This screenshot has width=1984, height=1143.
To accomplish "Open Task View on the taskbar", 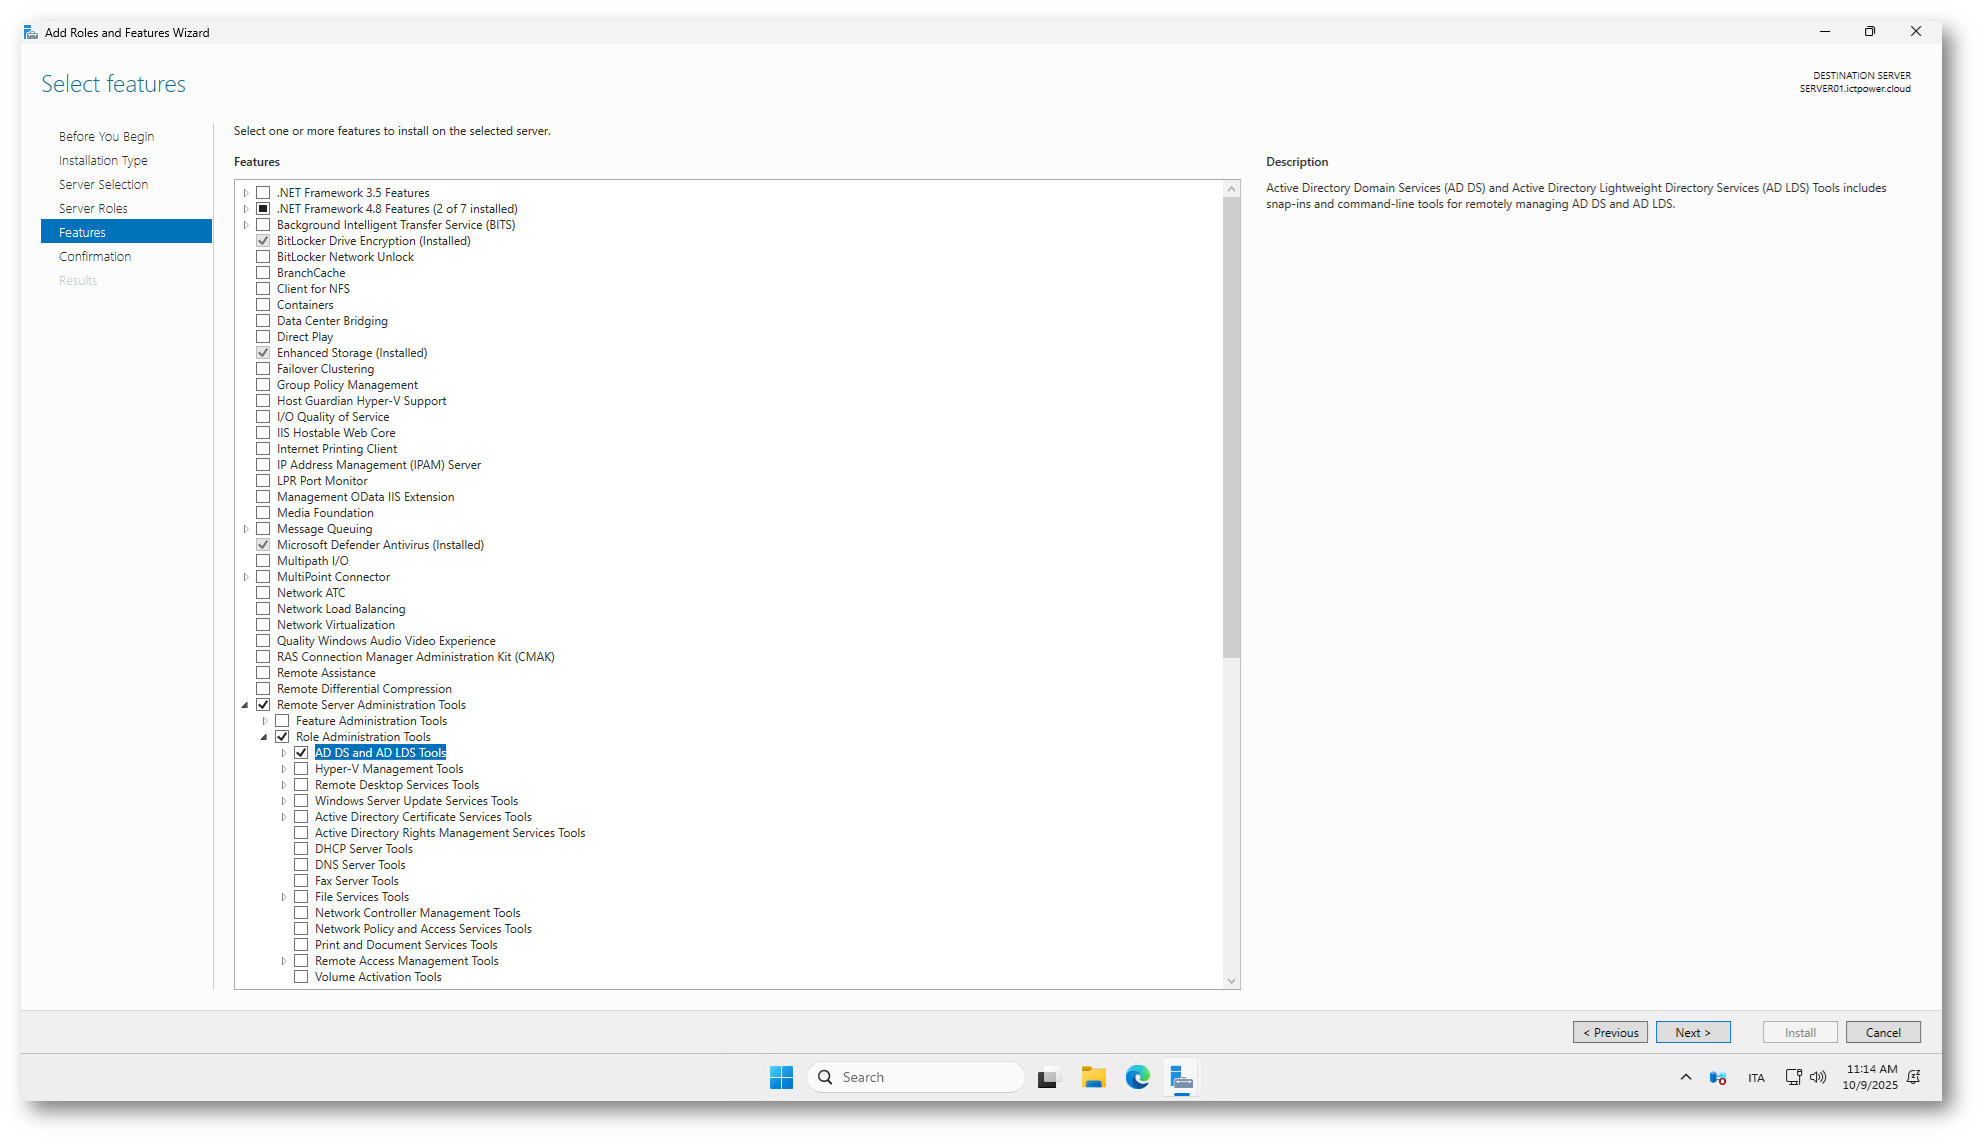I will [x=1047, y=1078].
